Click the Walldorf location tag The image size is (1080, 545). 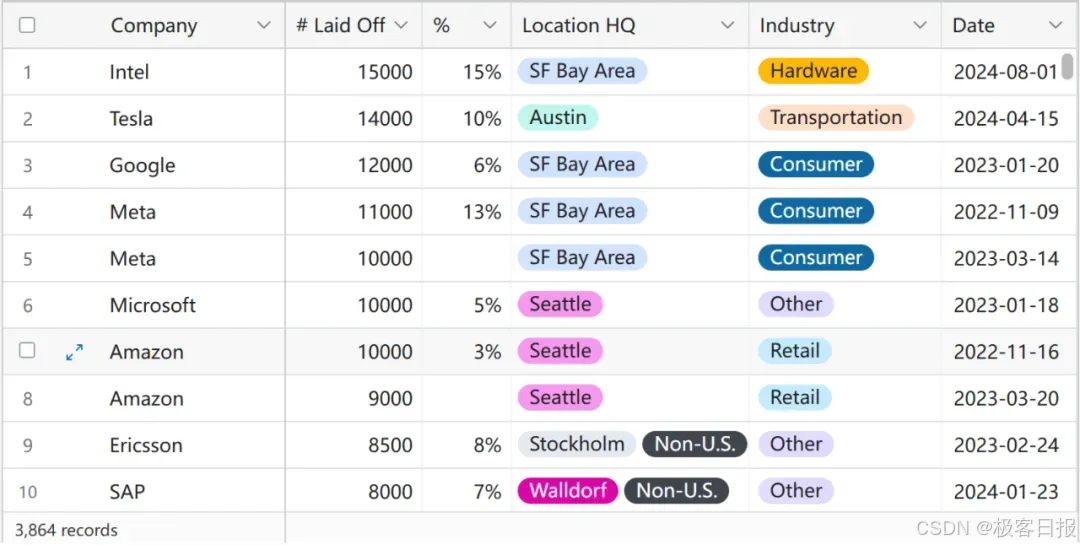[x=568, y=491]
